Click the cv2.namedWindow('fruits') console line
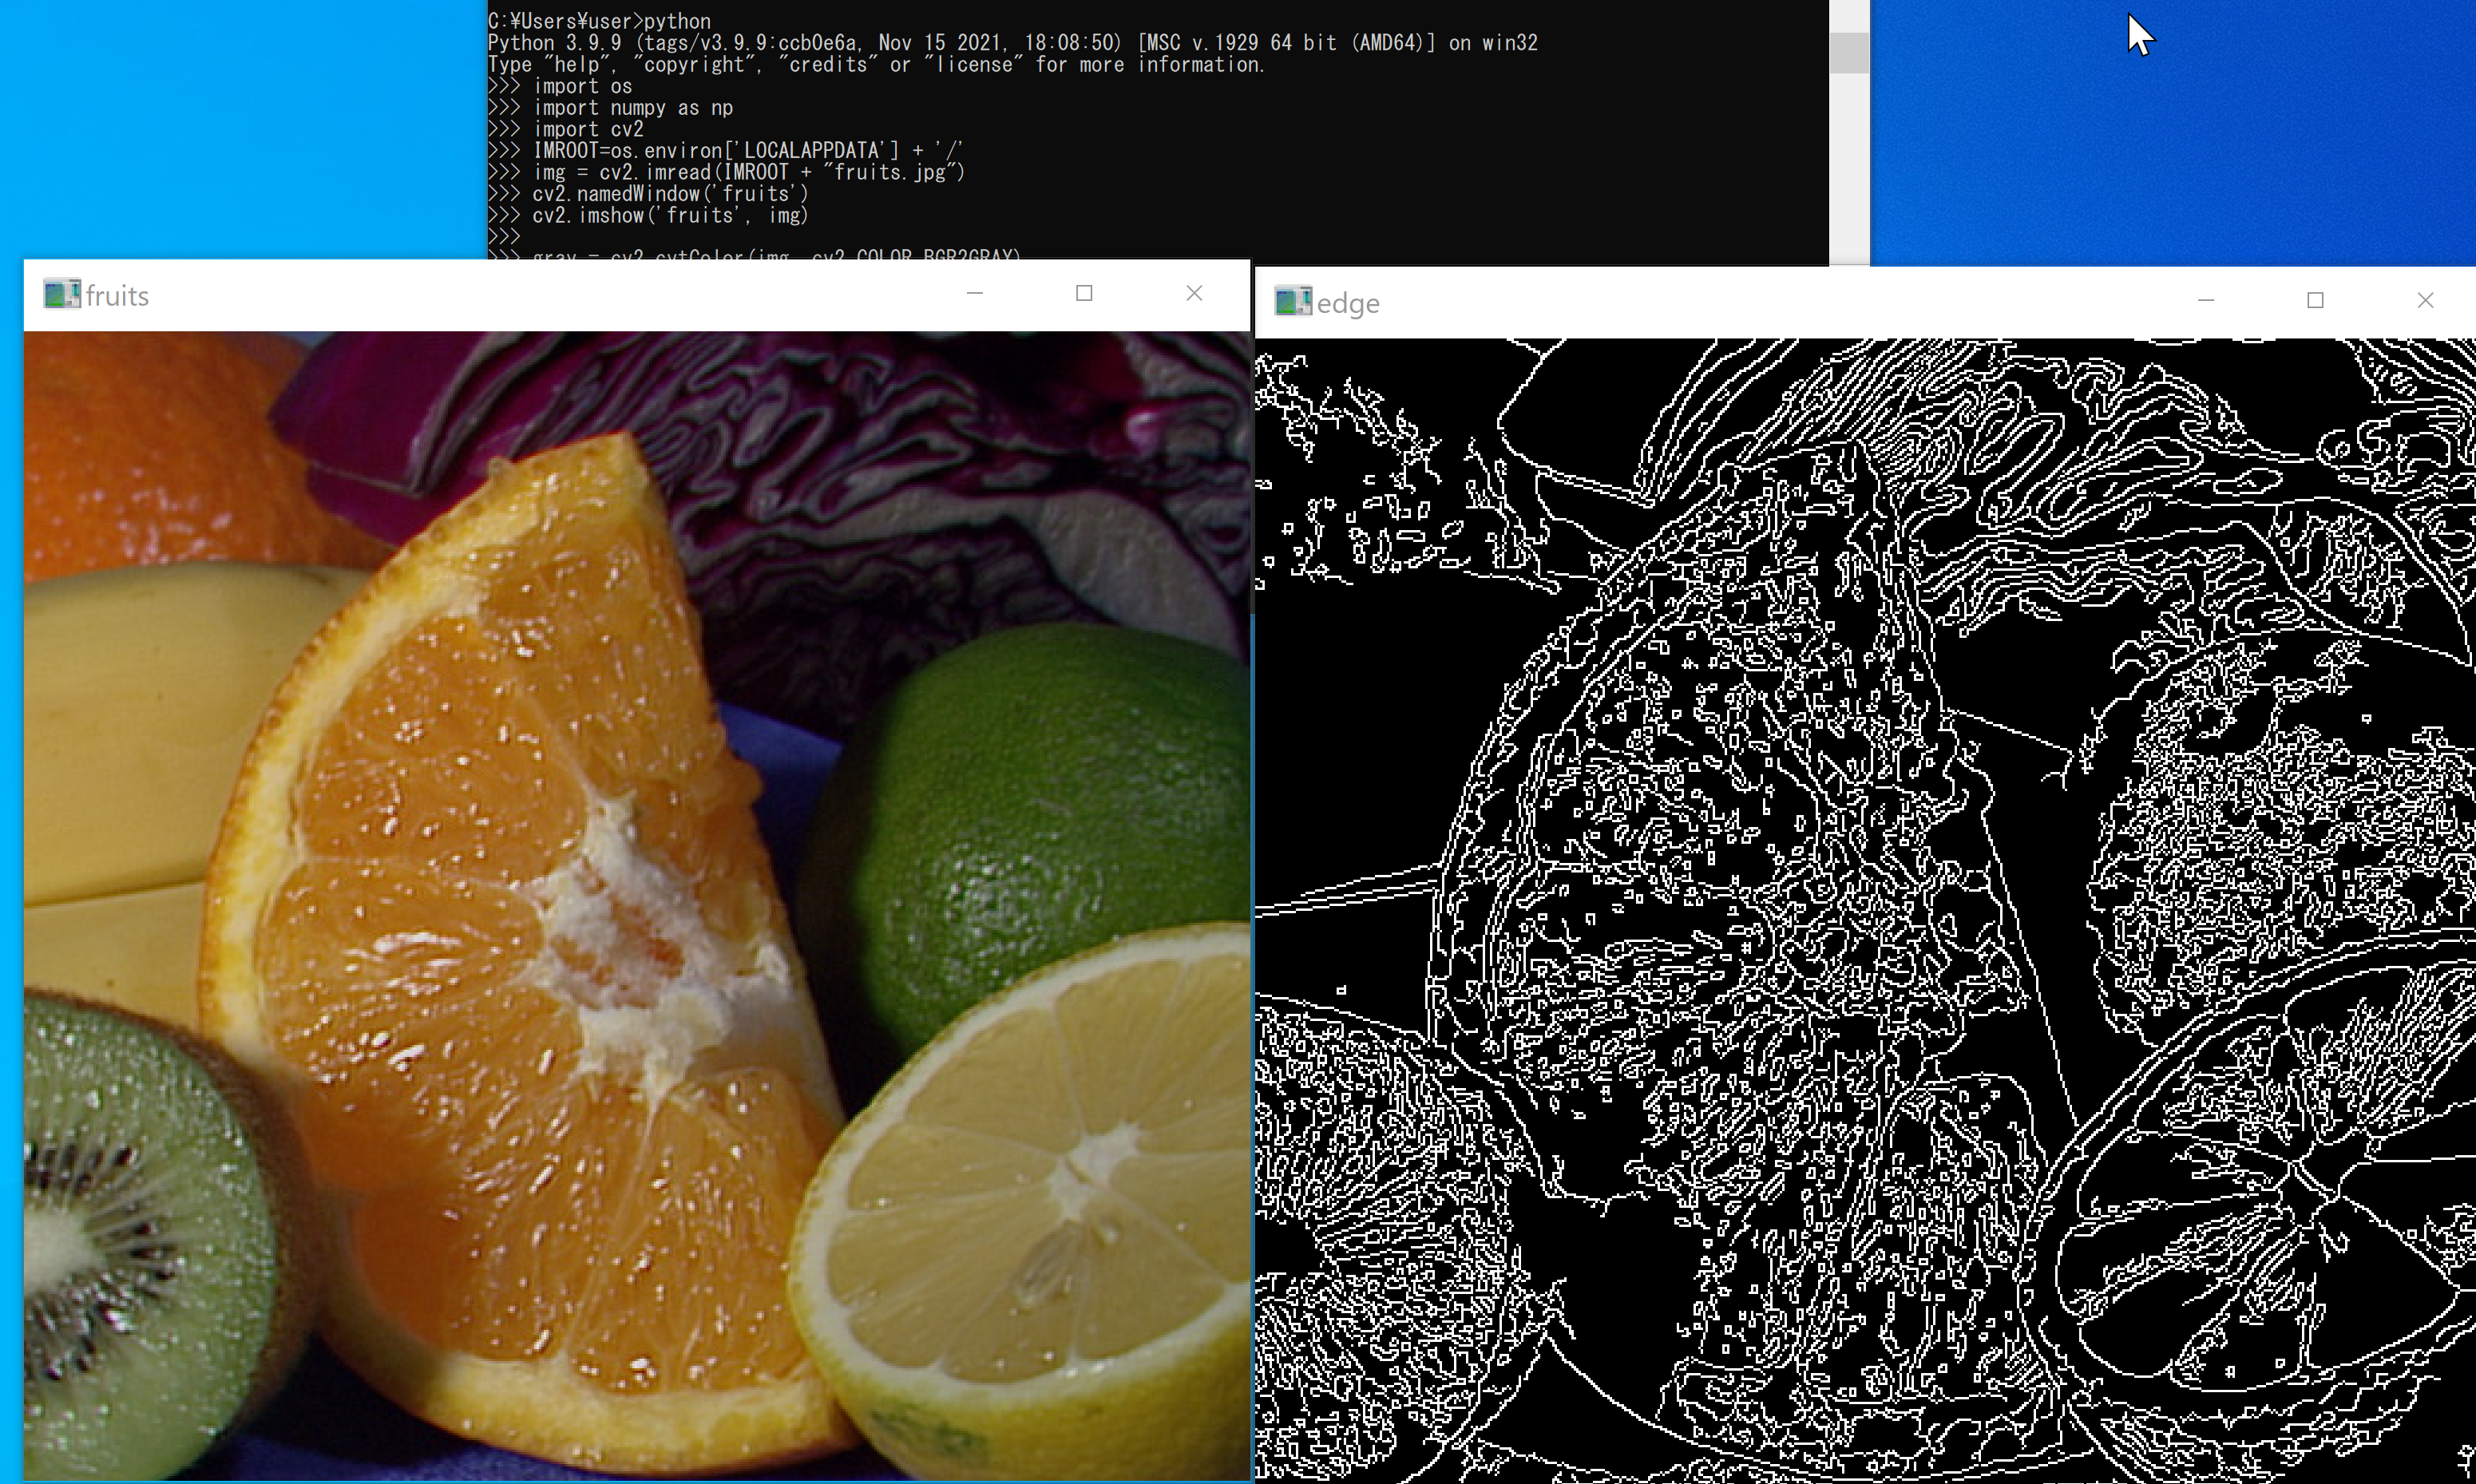2476x1484 pixels. click(648, 194)
